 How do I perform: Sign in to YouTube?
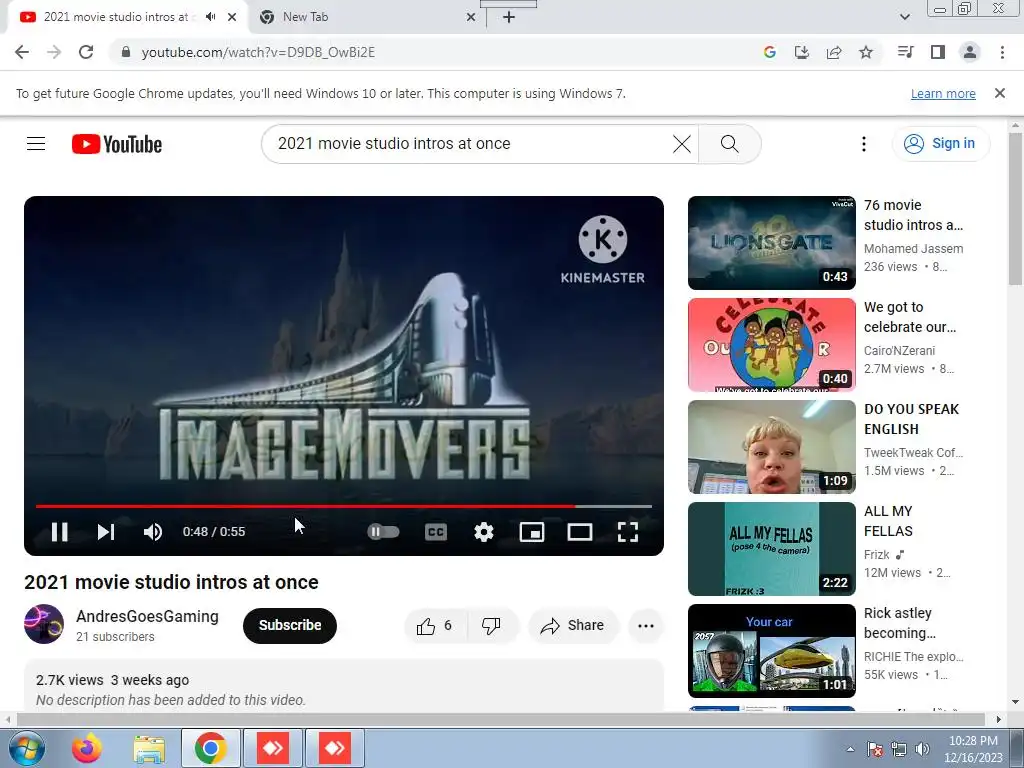940,144
